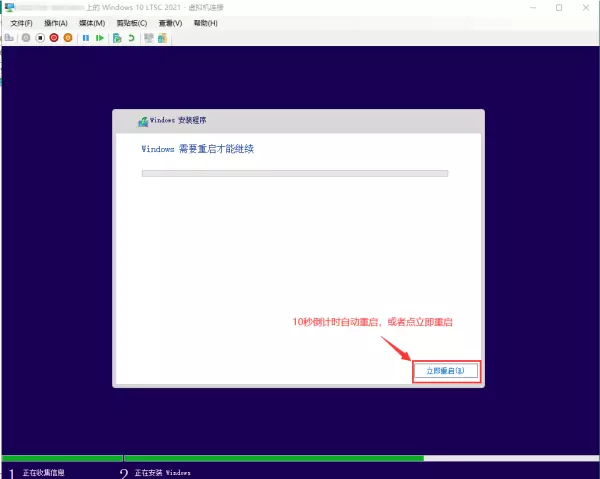
Task: Click the restart countdown progress bar
Action: [295, 174]
